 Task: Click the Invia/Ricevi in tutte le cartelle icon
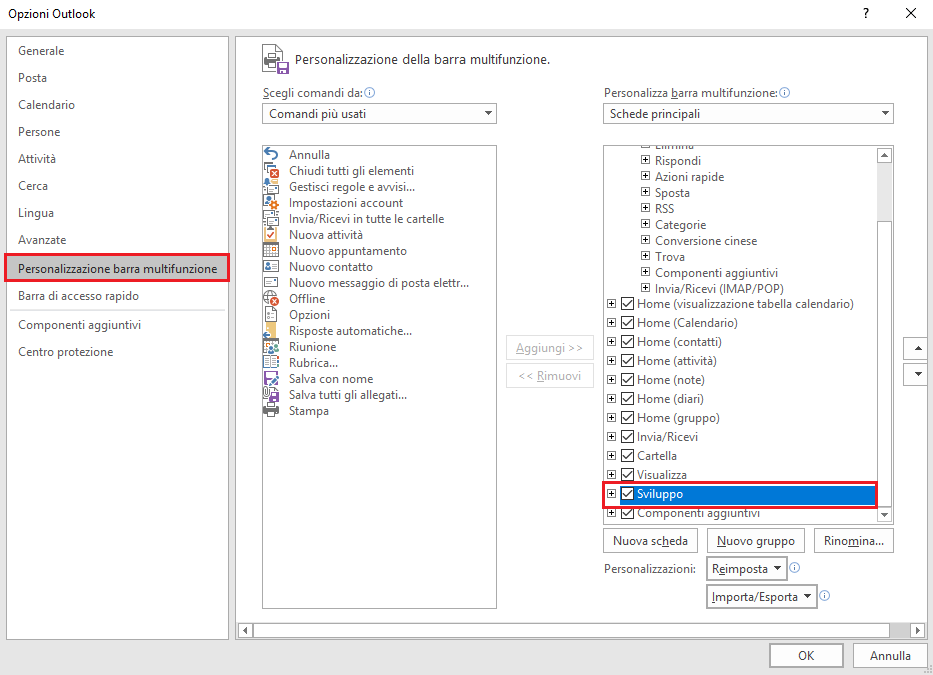(x=271, y=218)
